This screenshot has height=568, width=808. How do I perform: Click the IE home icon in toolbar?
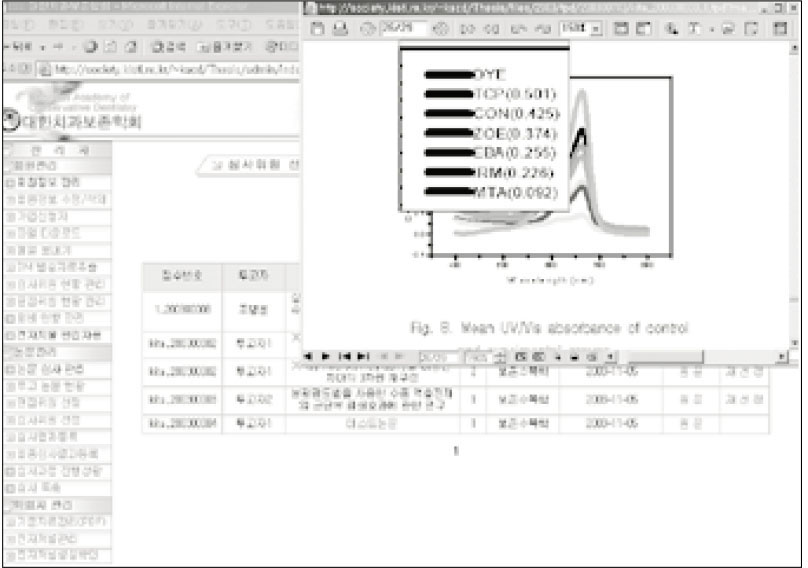127,46
